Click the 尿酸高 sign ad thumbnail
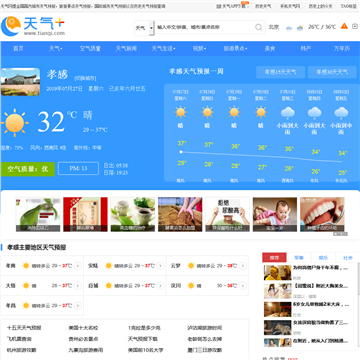Screen dimensions: 360x360 [227, 214]
